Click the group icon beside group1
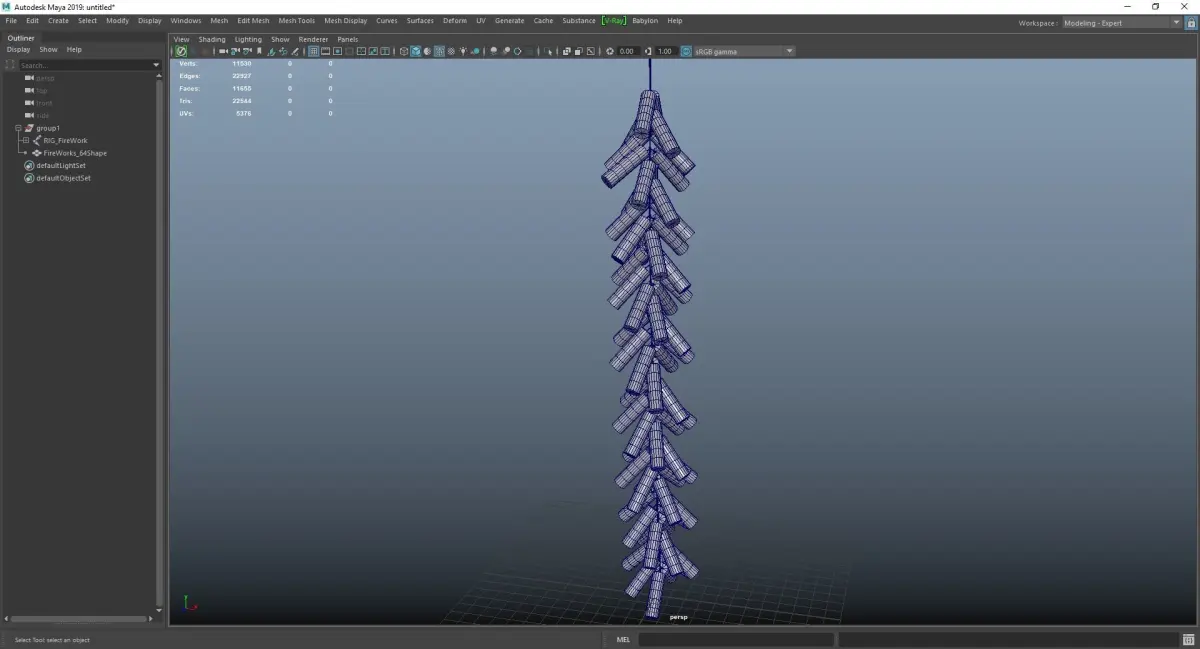The height and width of the screenshot is (649, 1200). point(29,128)
